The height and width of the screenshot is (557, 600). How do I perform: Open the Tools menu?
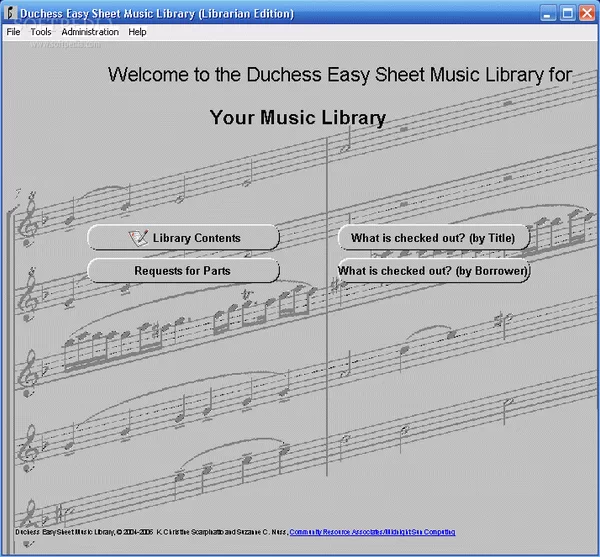(x=41, y=32)
